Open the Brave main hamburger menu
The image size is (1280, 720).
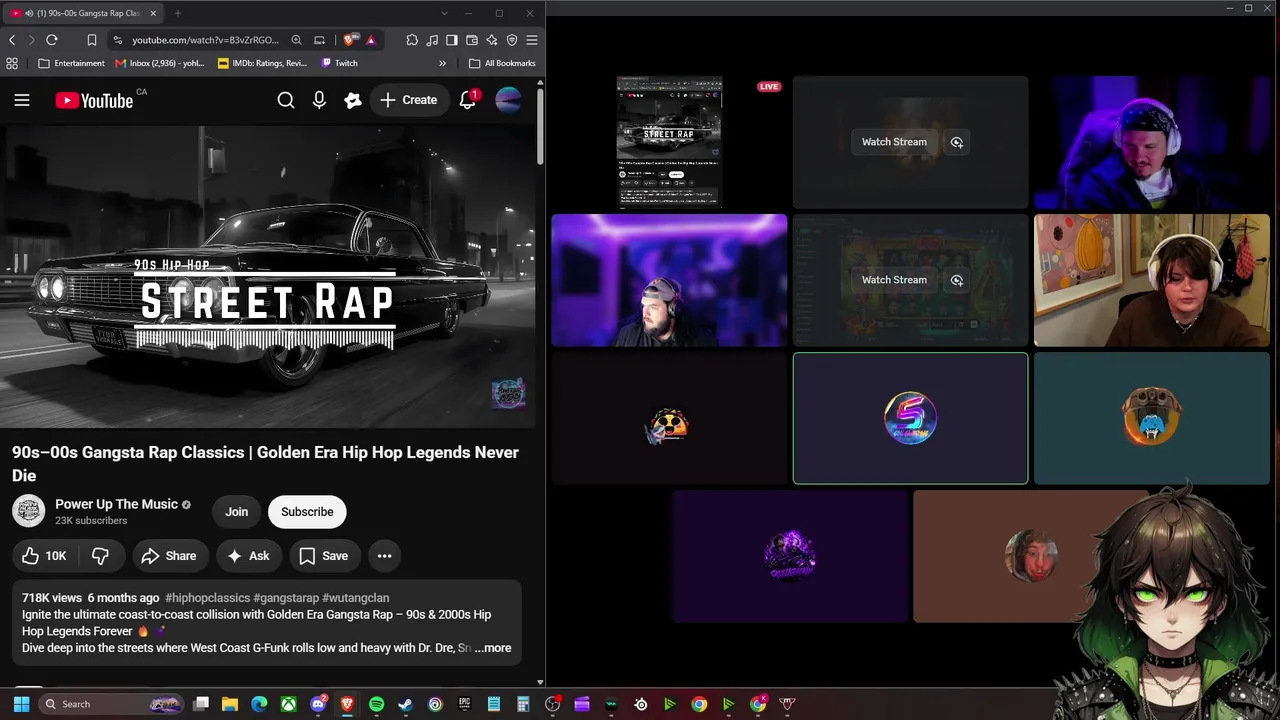tap(532, 40)
